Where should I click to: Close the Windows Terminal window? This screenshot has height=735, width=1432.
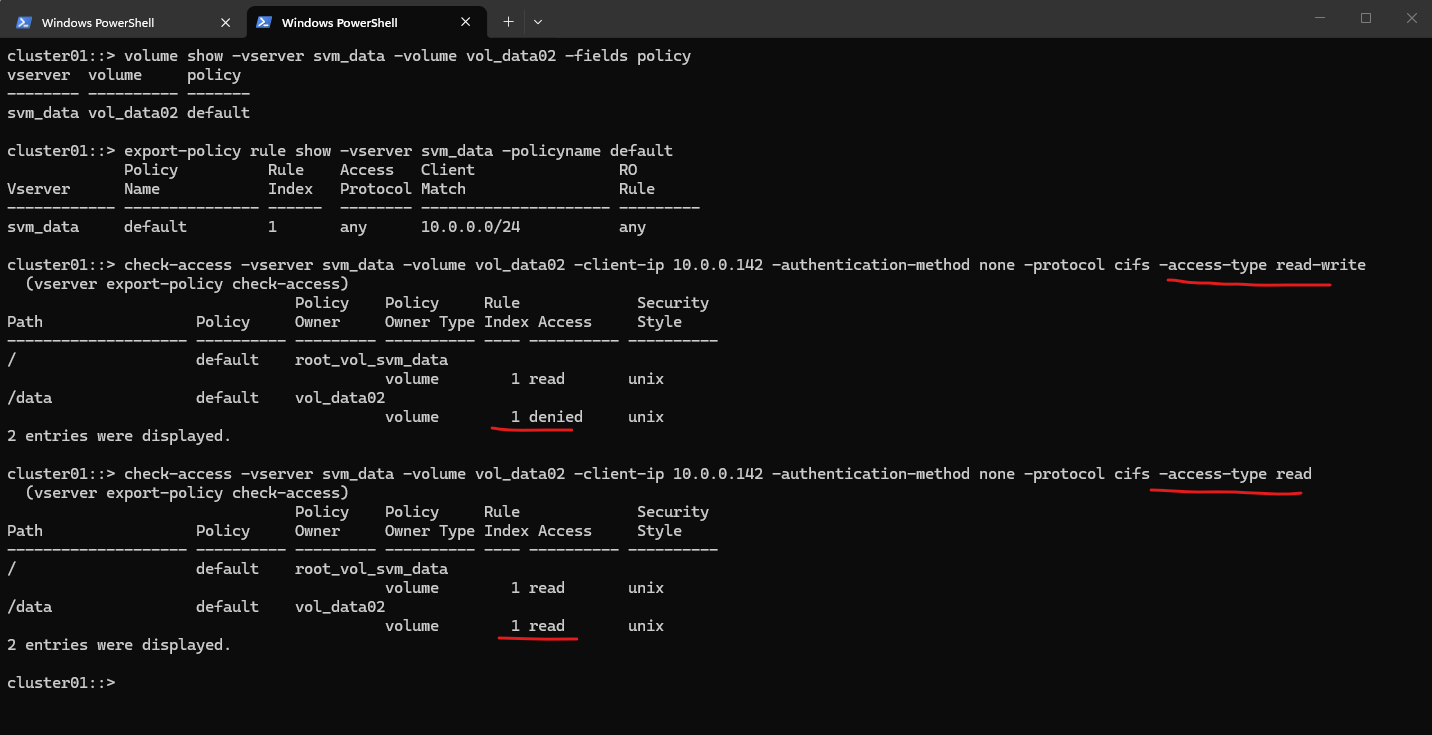coord(1411,18)
